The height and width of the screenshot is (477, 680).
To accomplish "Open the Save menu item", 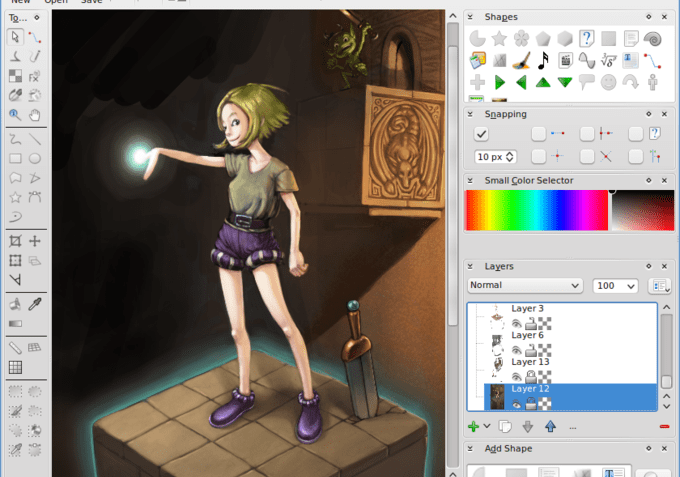I will coord(91,2).
